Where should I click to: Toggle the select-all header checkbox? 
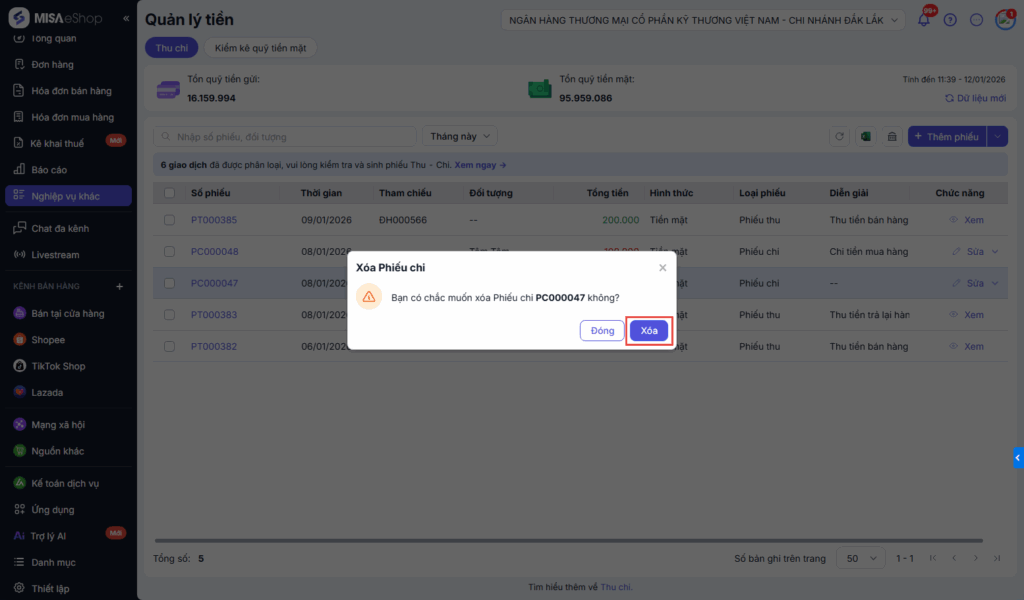(x=169, y=193)
